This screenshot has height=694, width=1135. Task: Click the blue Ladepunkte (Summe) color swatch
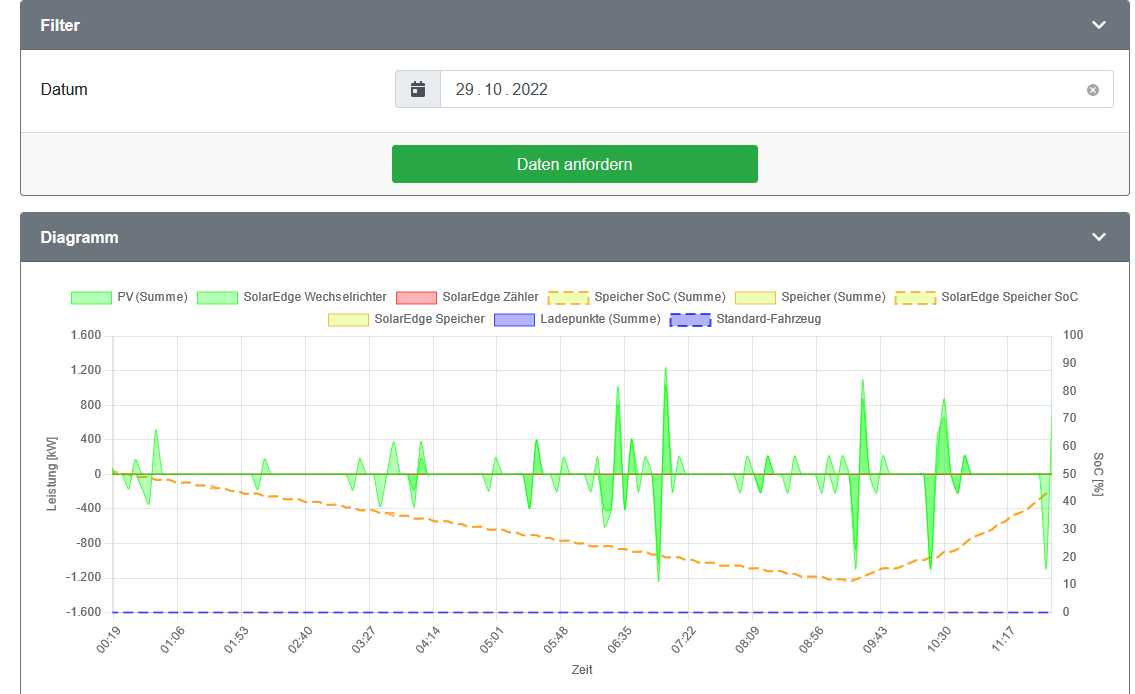click(x=514, y=319)
